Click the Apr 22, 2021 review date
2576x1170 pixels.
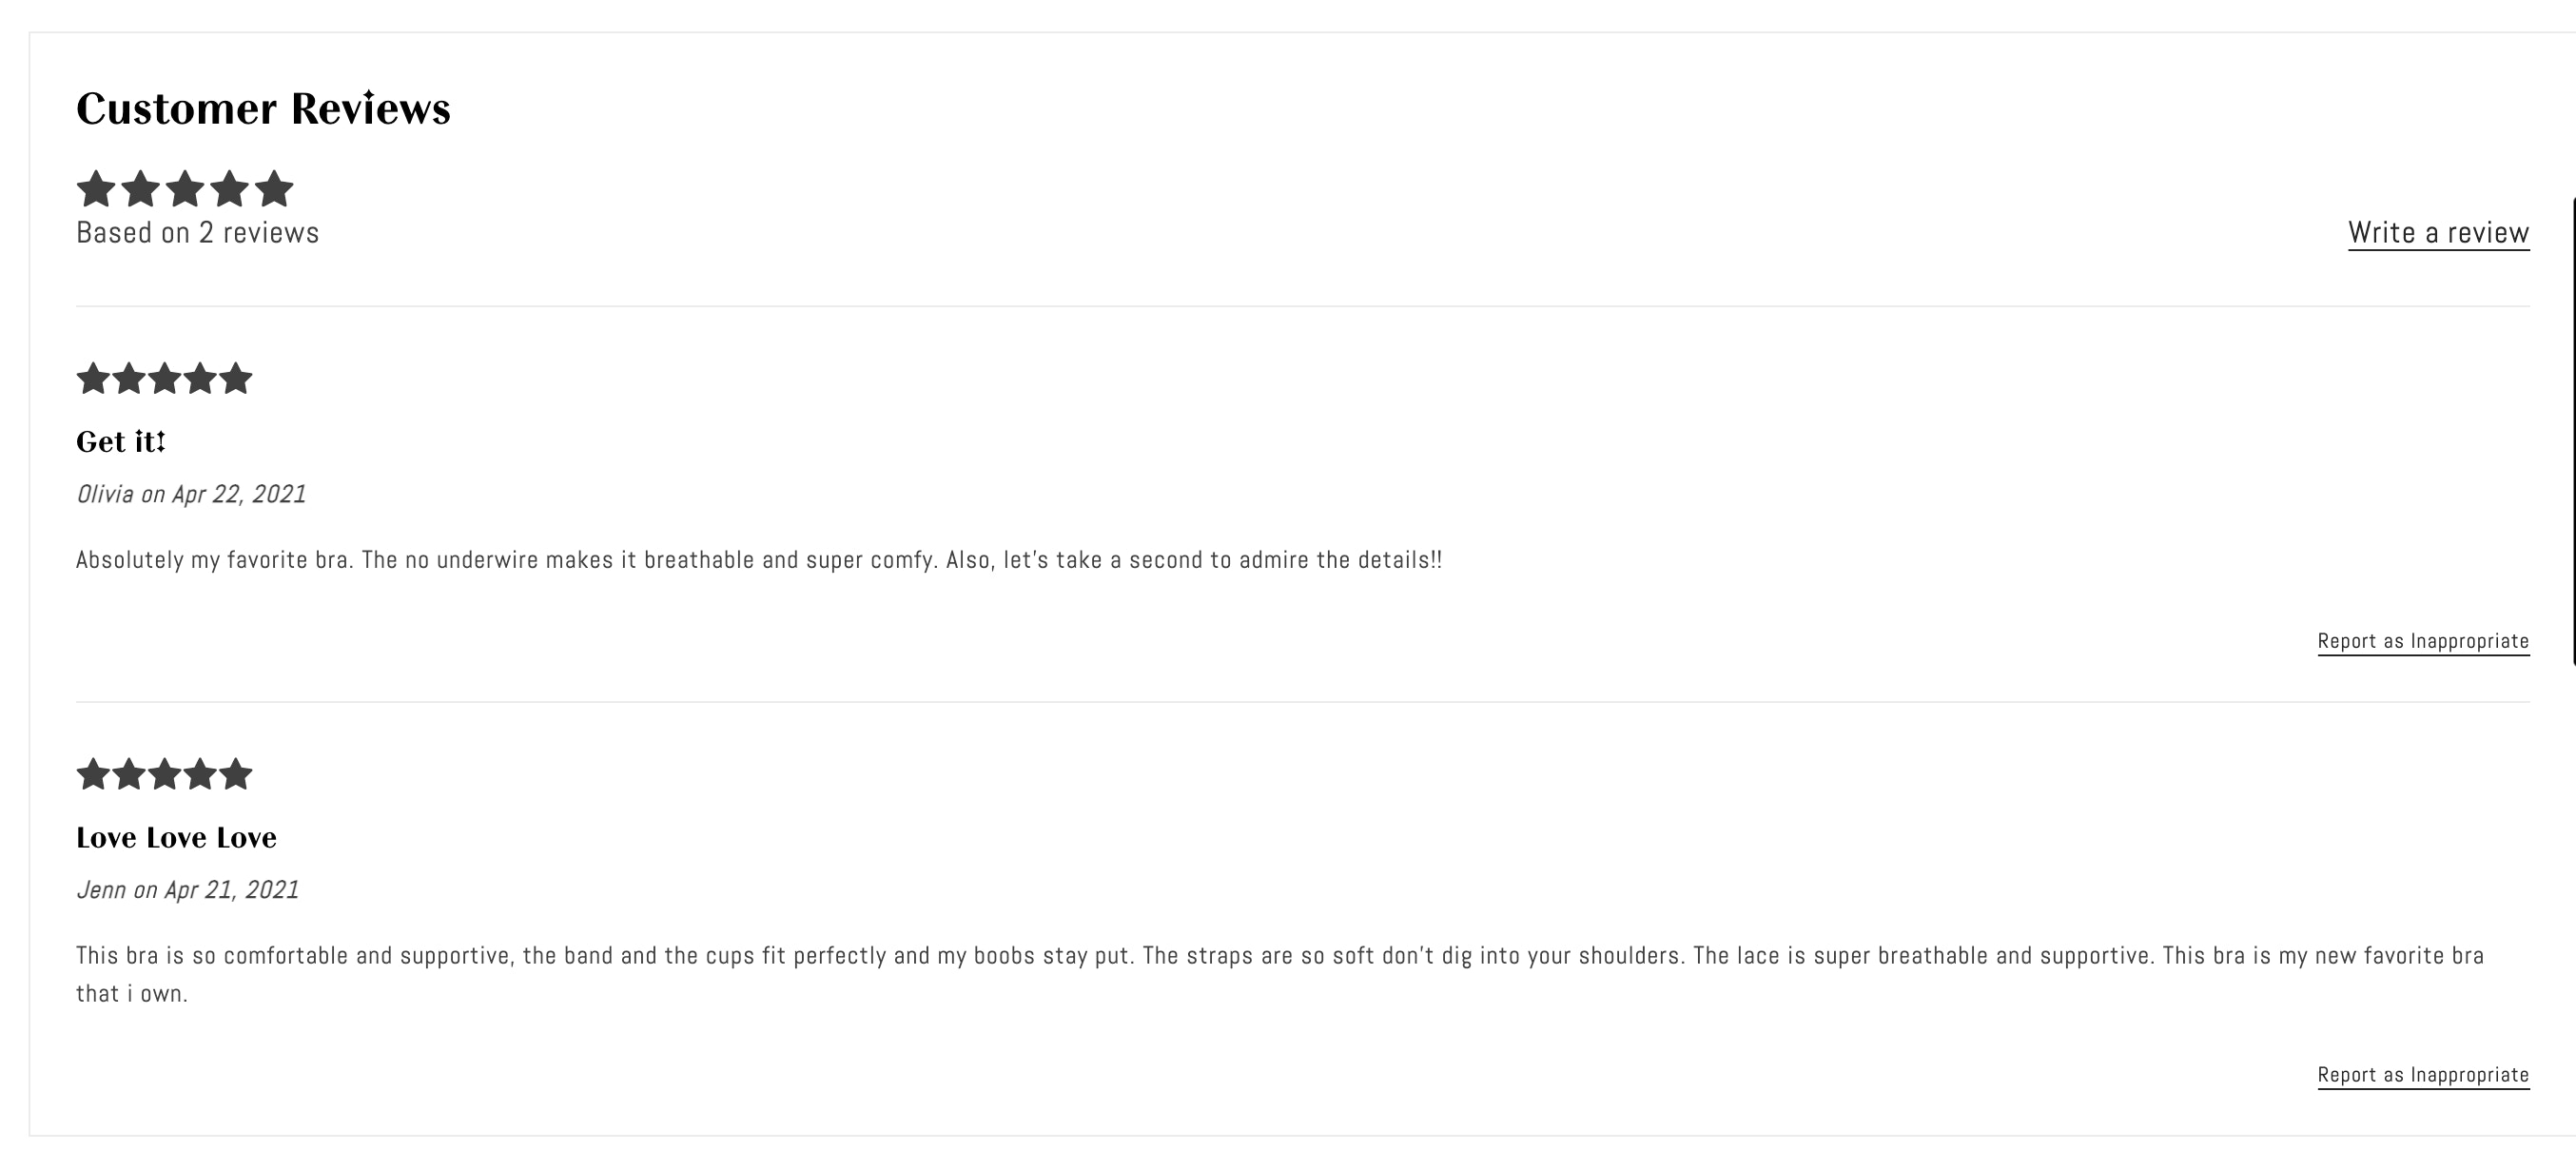tap(238, 493)
